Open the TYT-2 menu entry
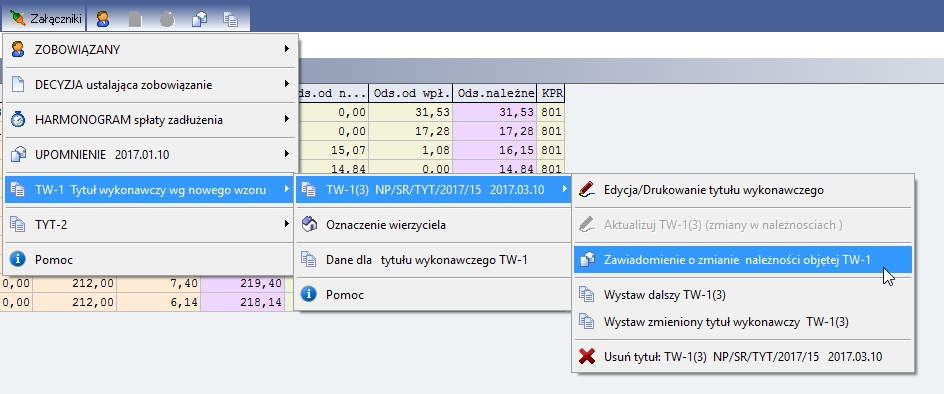This screenshot has height=394, width=944. pyautogui.click(x=151, y=225)
